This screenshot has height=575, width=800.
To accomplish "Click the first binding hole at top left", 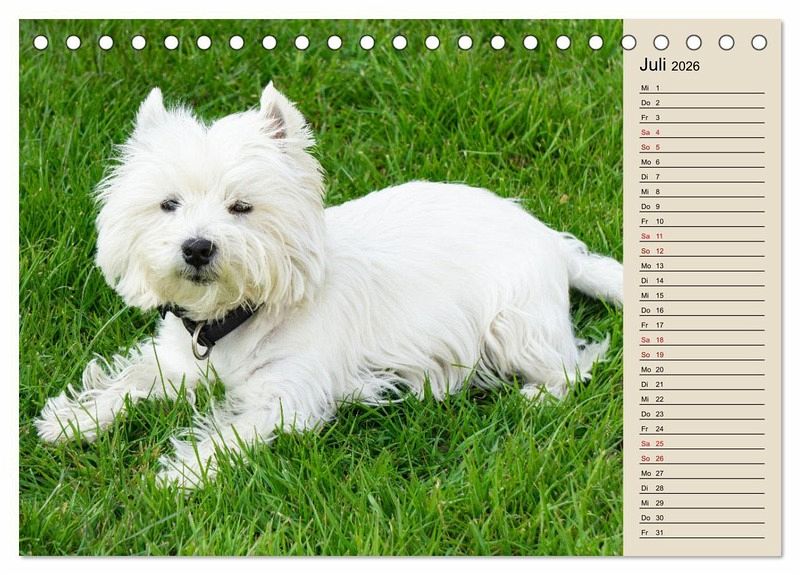I will click(x=41, y=42).
